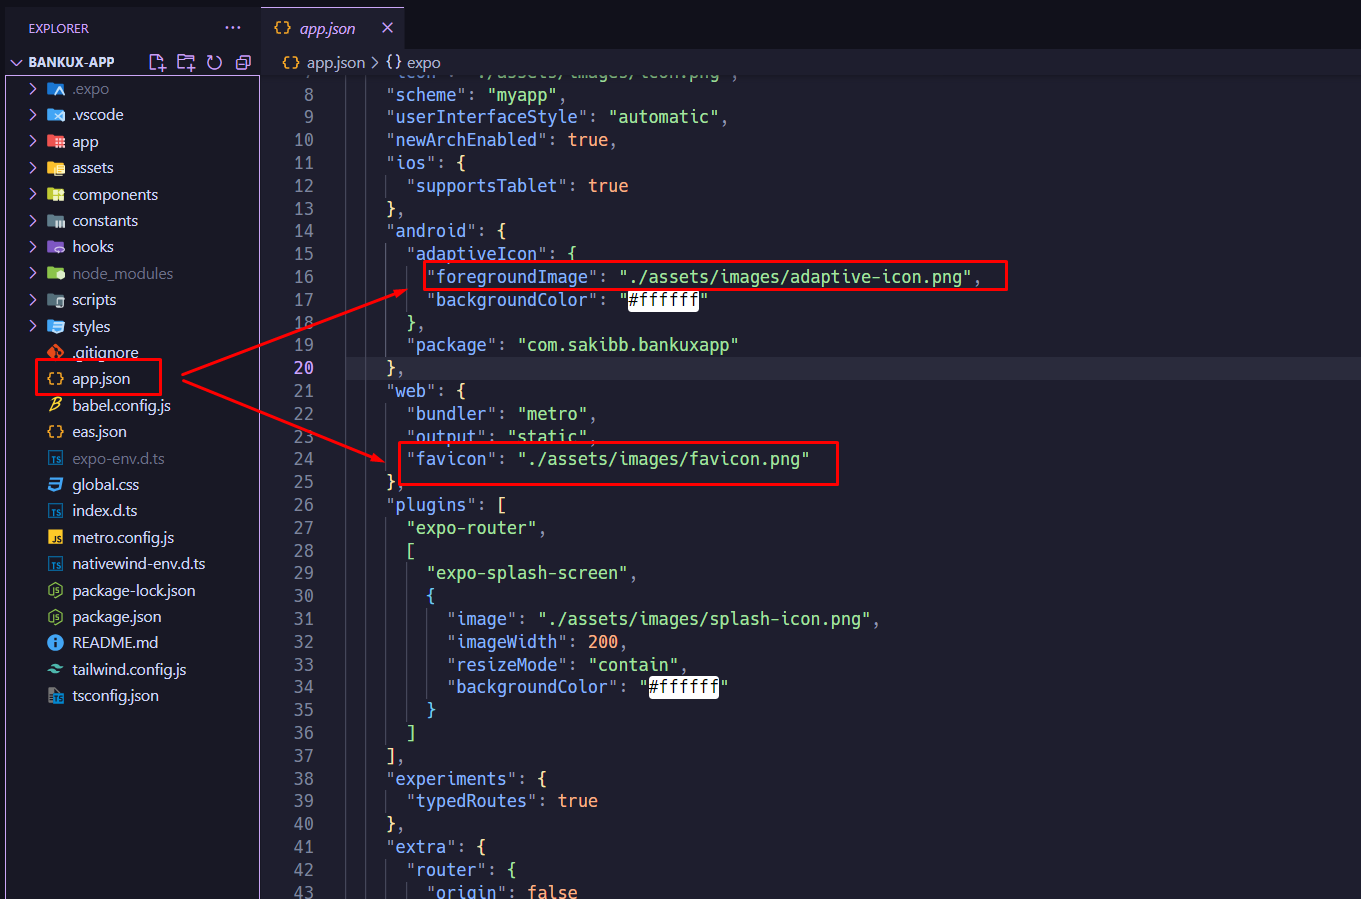Open README.md from the sidebar

pyautogui.click(x=113, y=643)
